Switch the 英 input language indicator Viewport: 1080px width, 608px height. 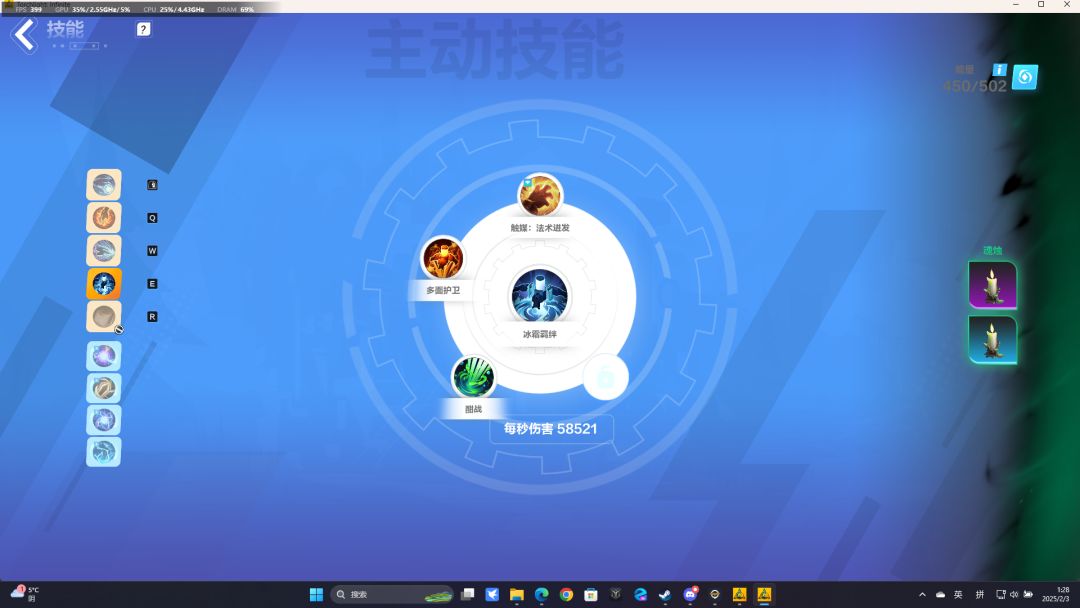pyautogui.click(x=958, y=594)
